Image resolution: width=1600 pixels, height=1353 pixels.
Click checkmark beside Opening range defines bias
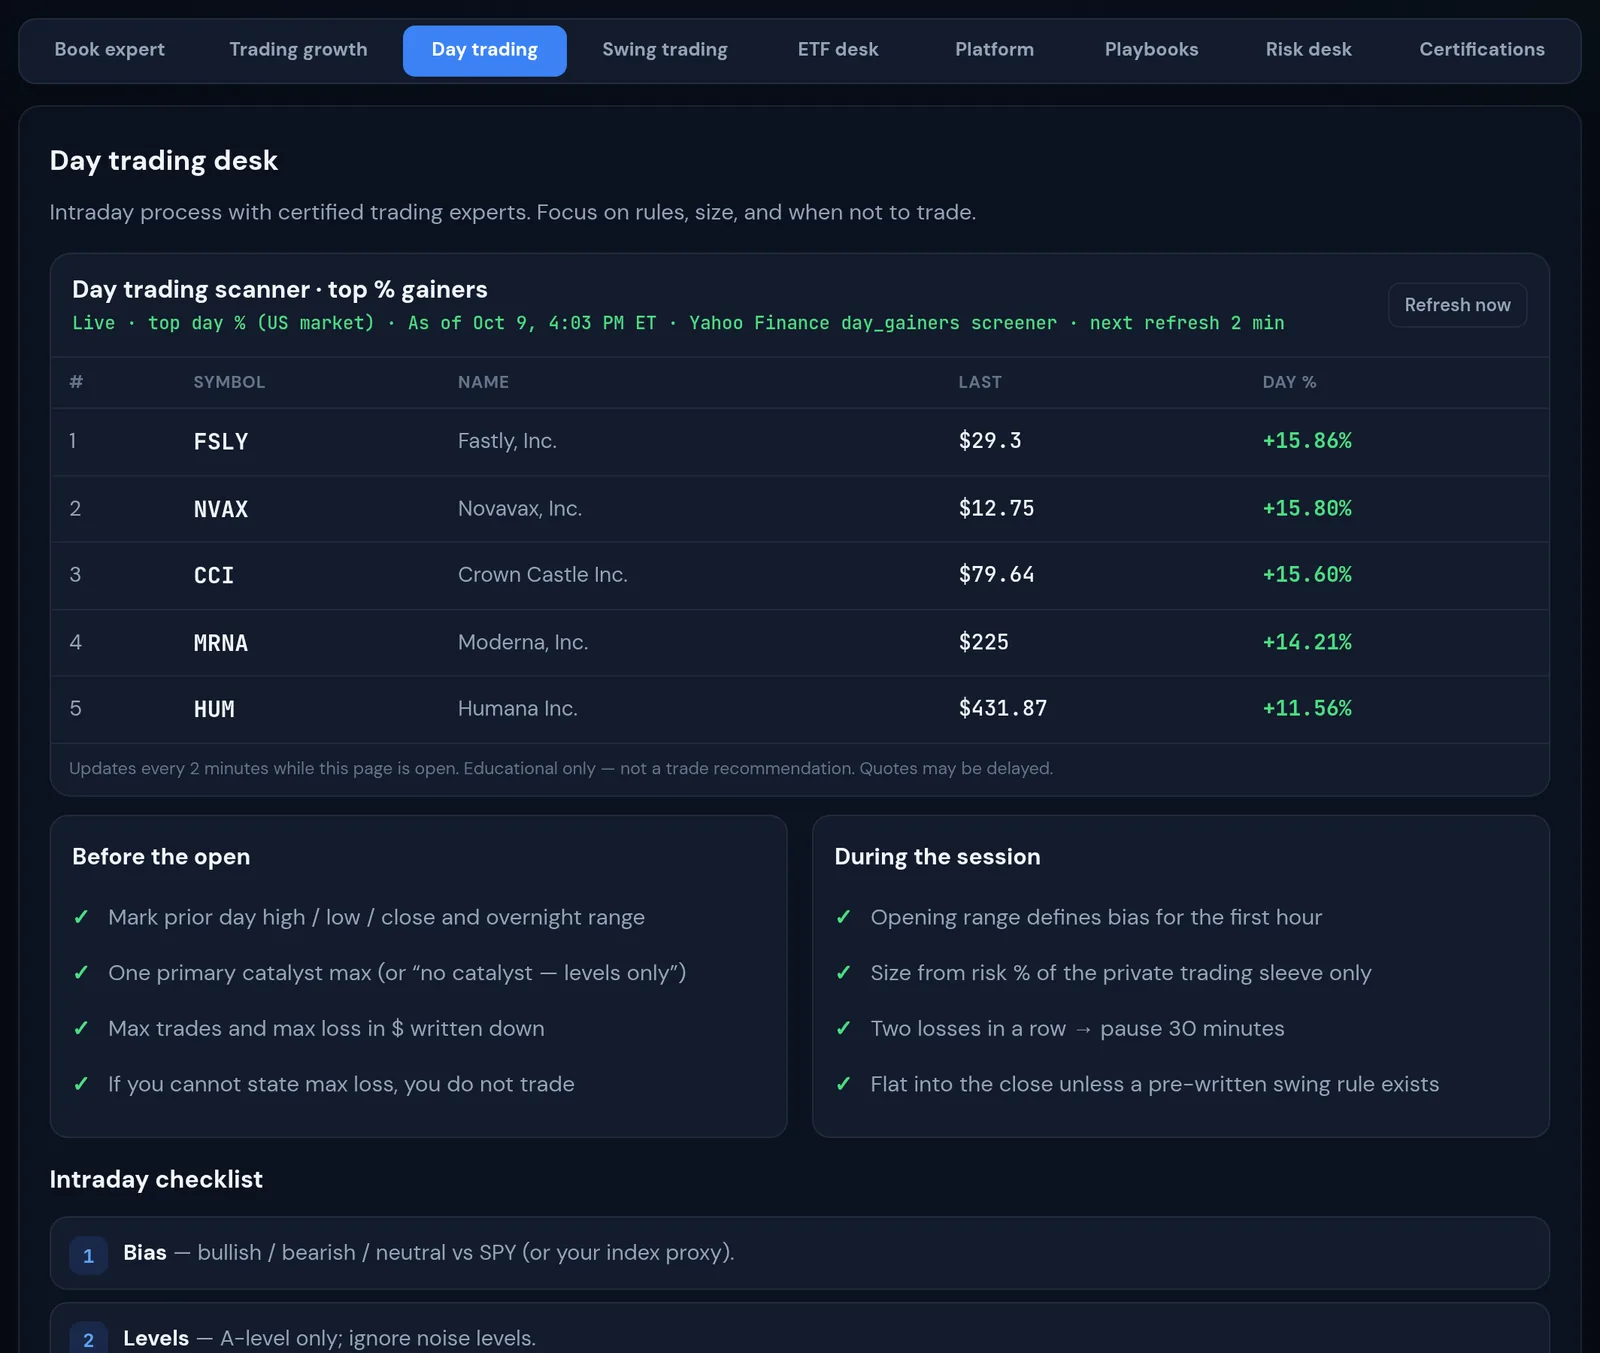844,917
